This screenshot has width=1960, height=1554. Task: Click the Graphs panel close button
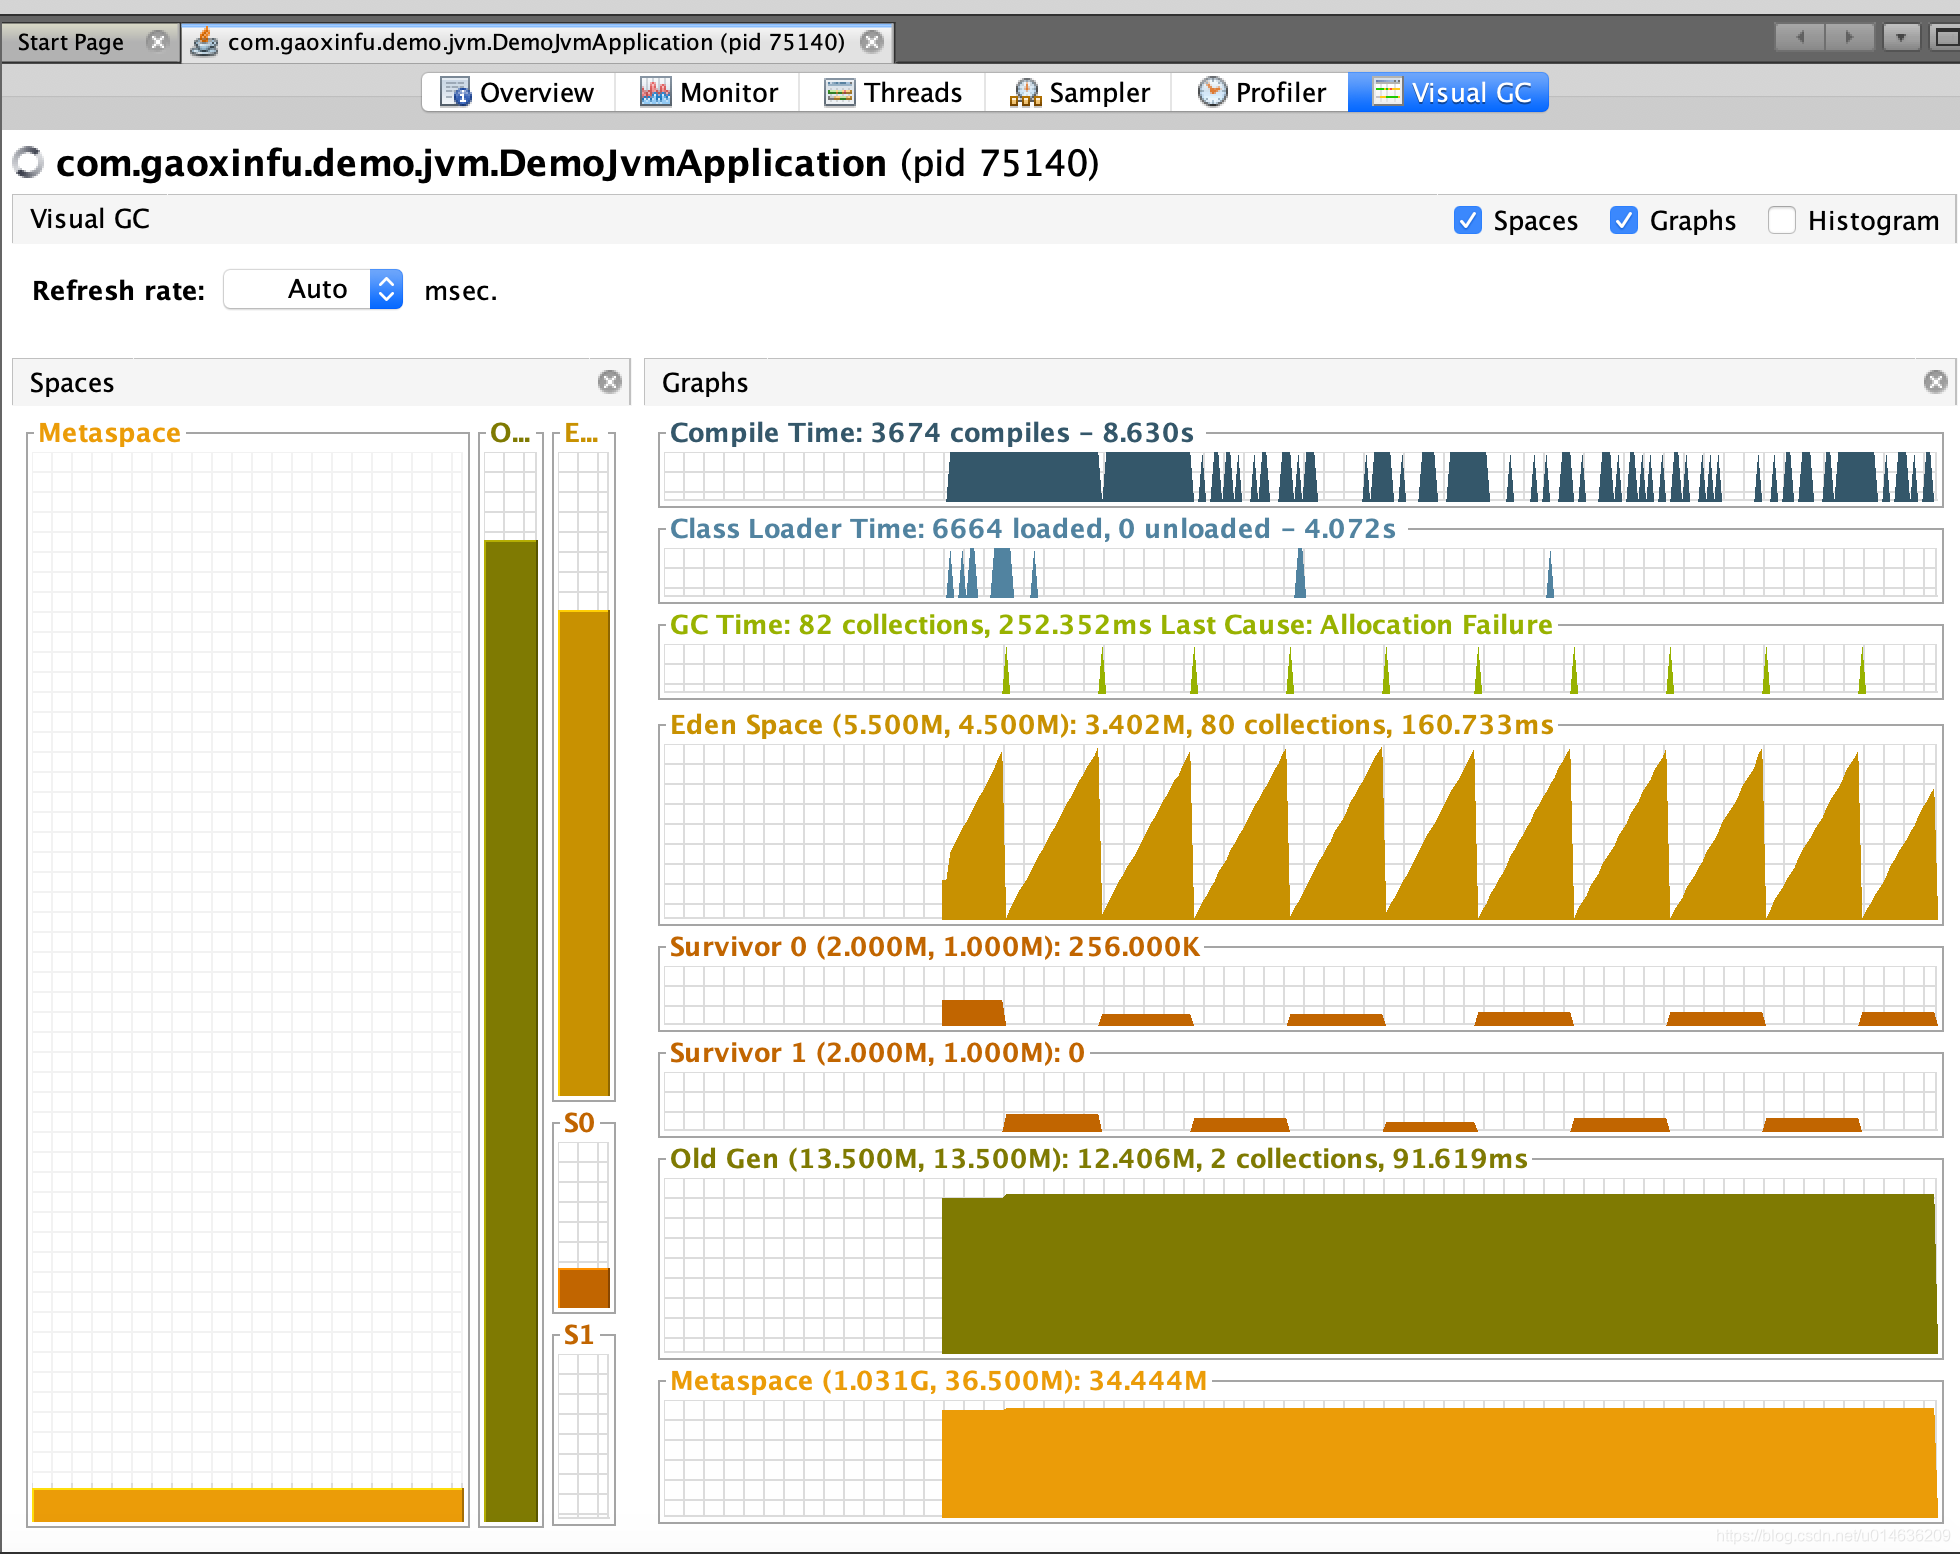pos(1936,380)
